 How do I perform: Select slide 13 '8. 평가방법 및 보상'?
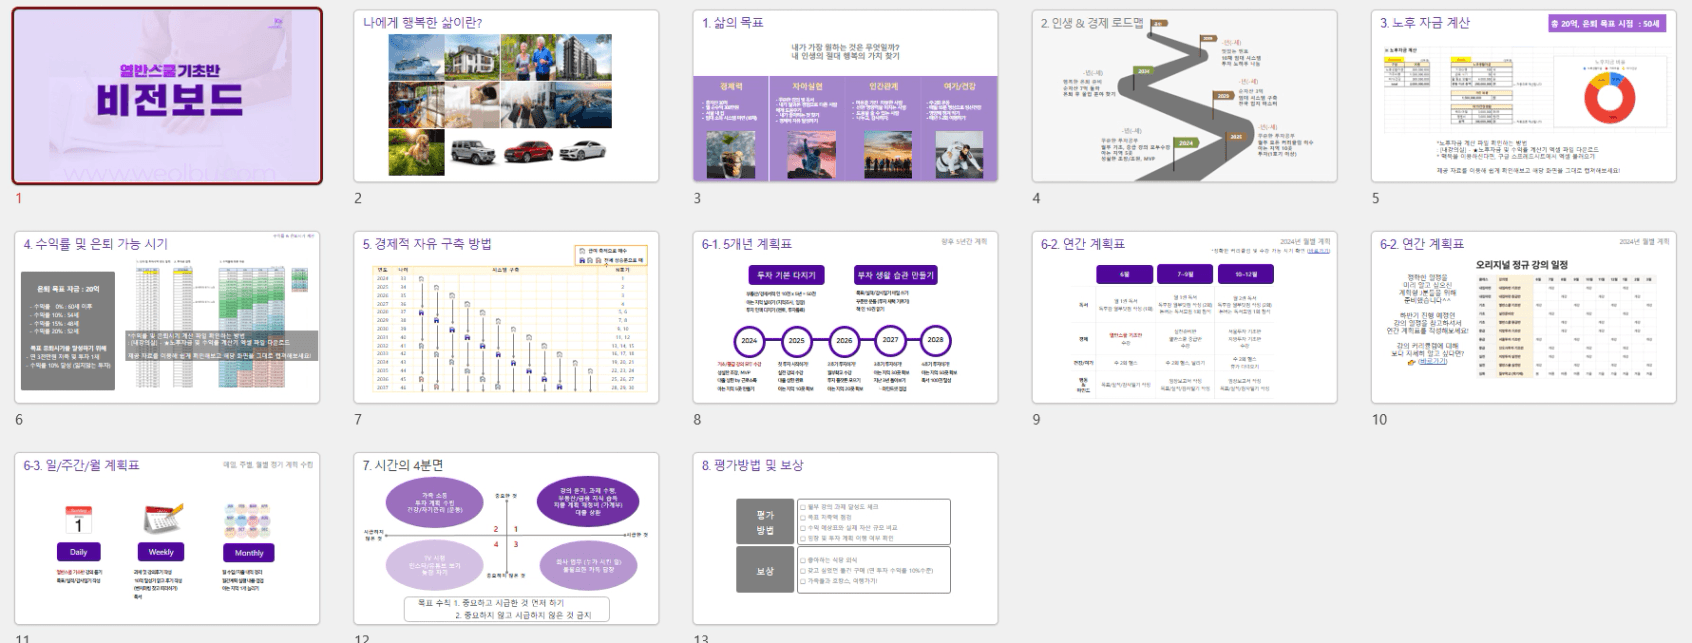pos(845,538)
